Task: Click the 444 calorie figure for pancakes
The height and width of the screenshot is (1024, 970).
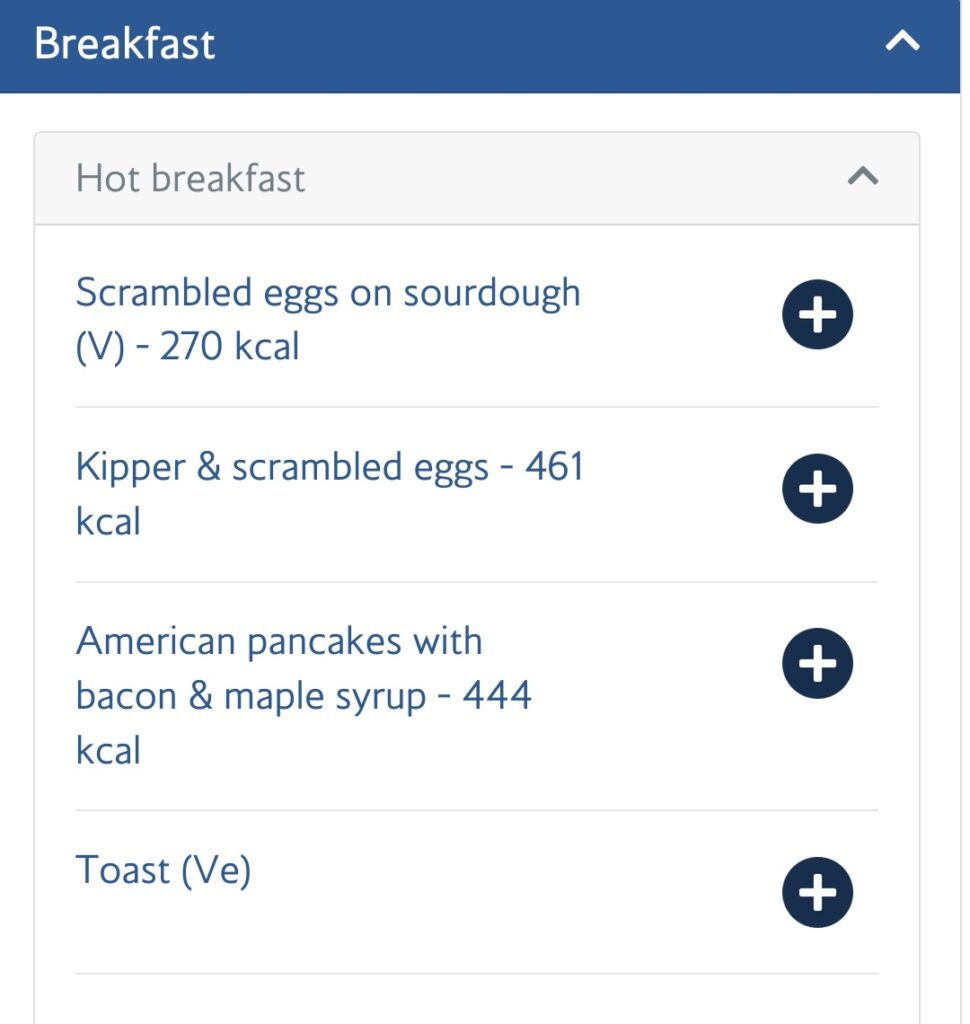Action: point(497,695)
